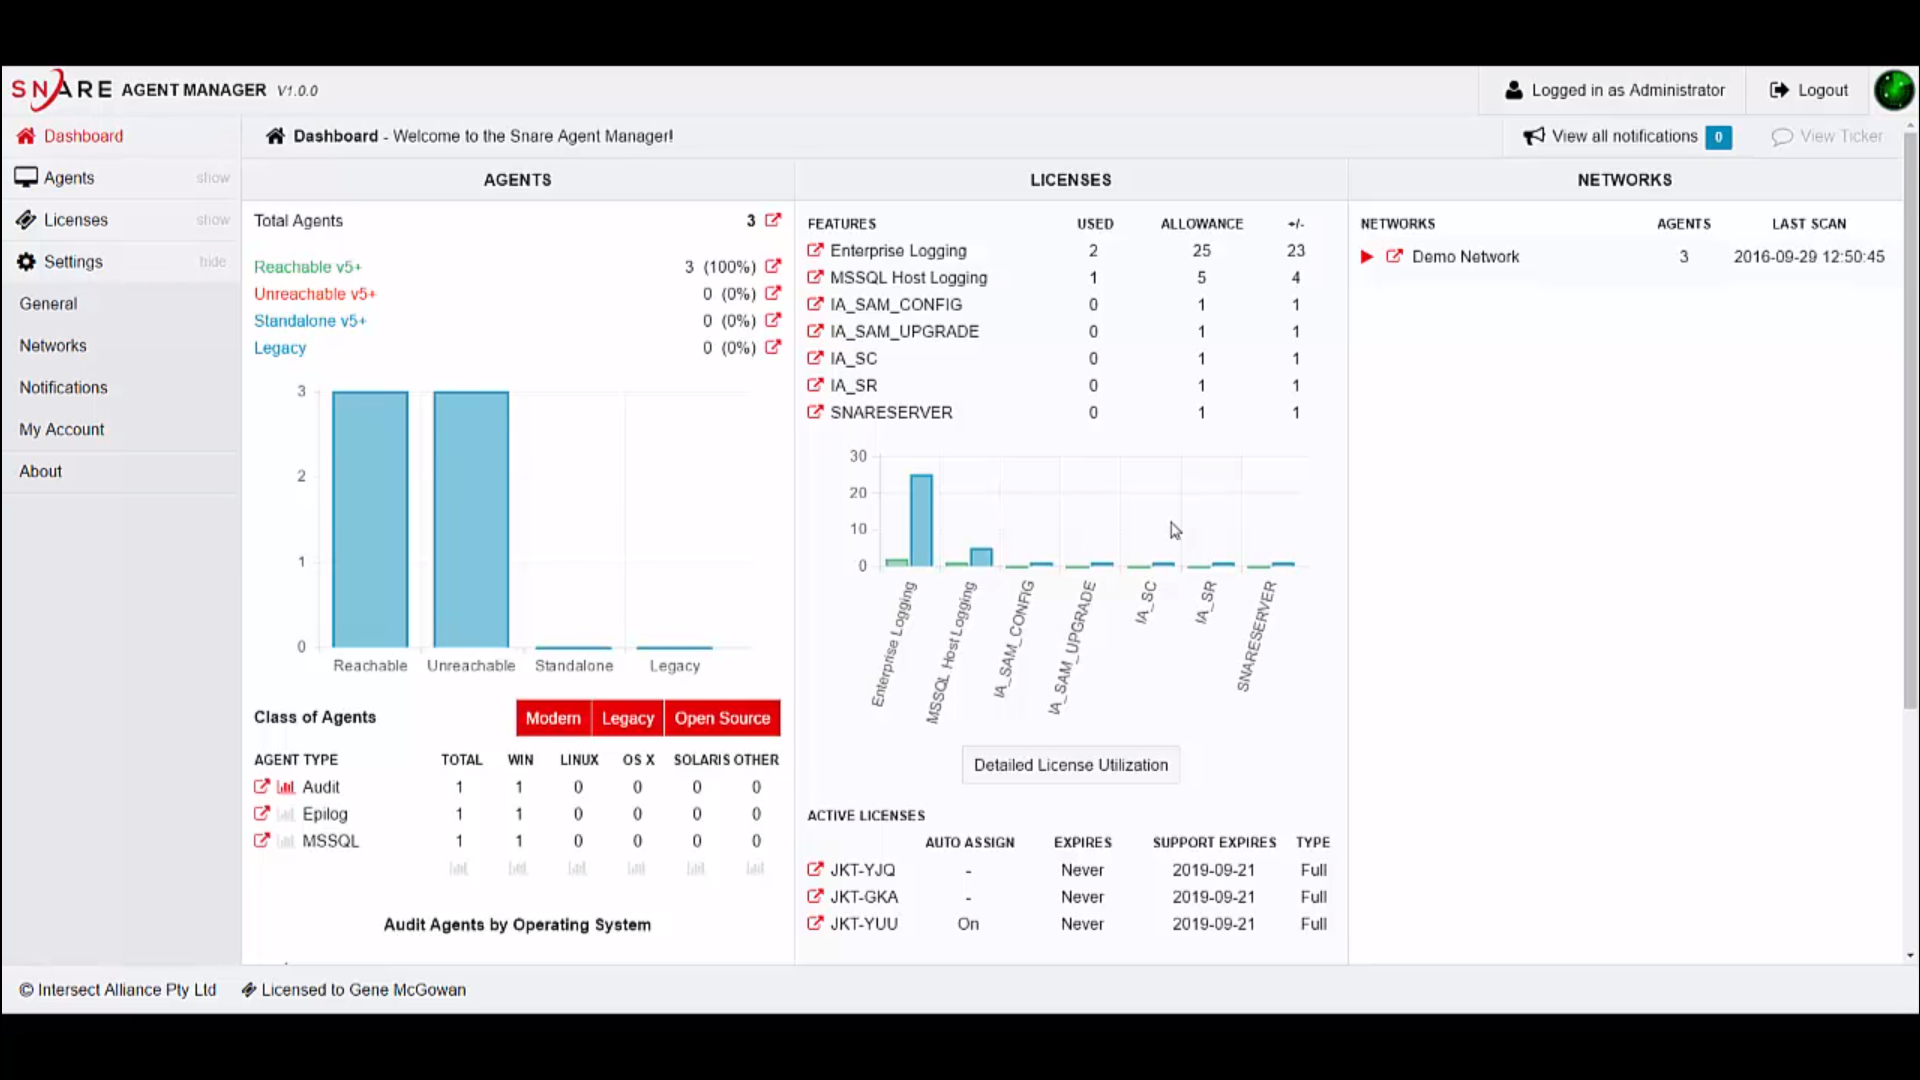Viewport: 1920px width, 1080px height.
Task: Toggle the Open Source class filter
Action: [x=722, y=718]
